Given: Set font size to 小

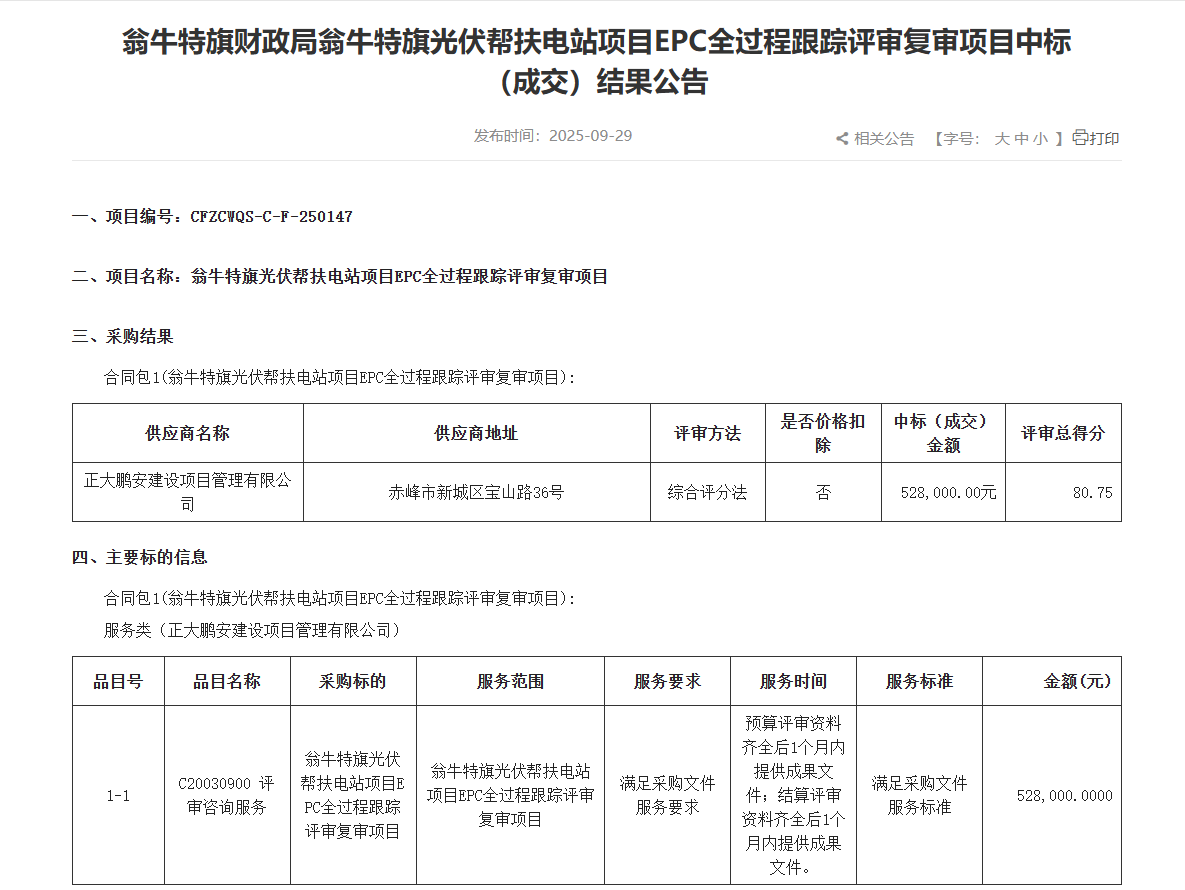Looking at the screenshot, I should 1040,139.
